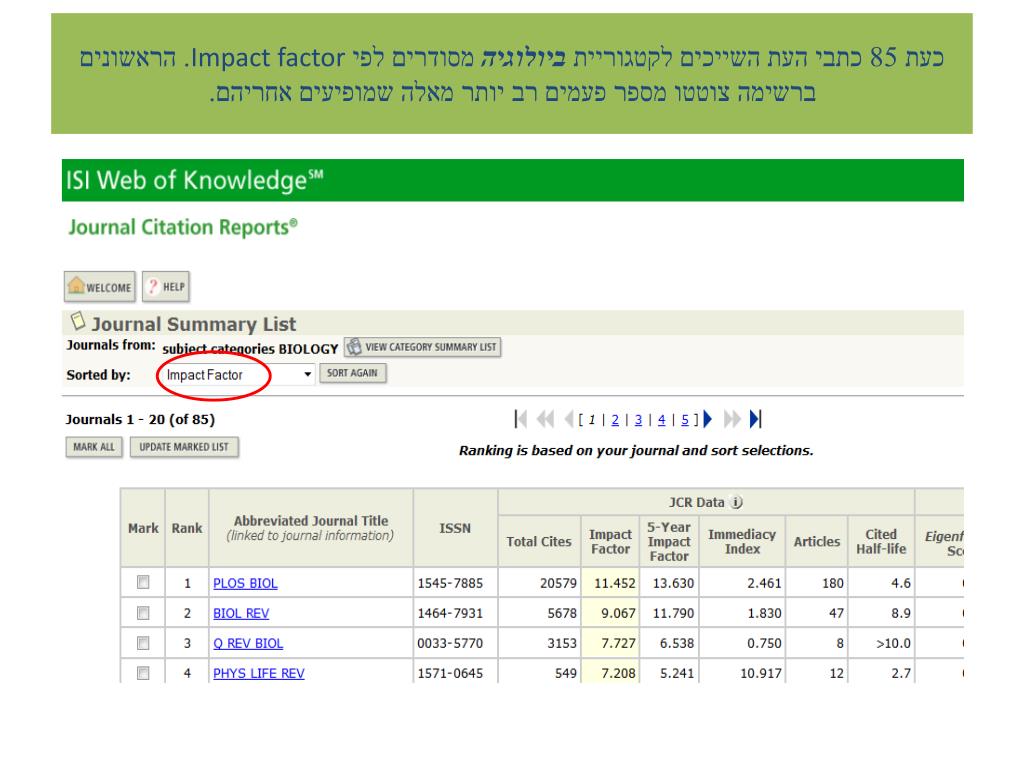Click immediacy index value 10.917

(761, 673)
